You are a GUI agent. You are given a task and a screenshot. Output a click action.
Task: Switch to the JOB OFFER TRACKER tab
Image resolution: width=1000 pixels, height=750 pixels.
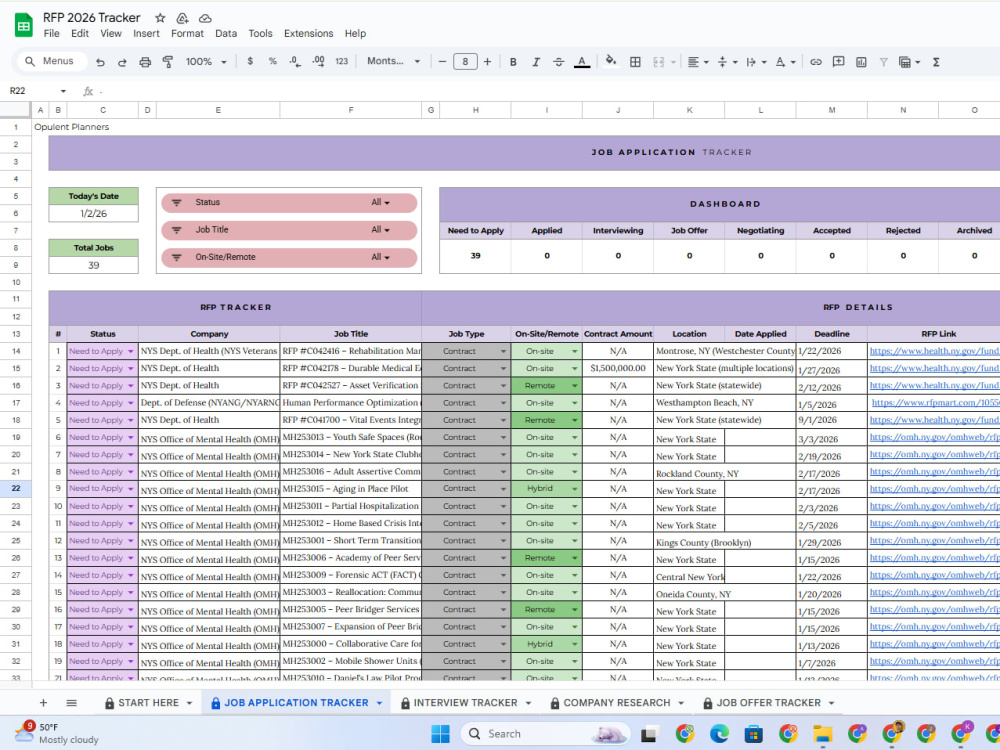[768, 703]
